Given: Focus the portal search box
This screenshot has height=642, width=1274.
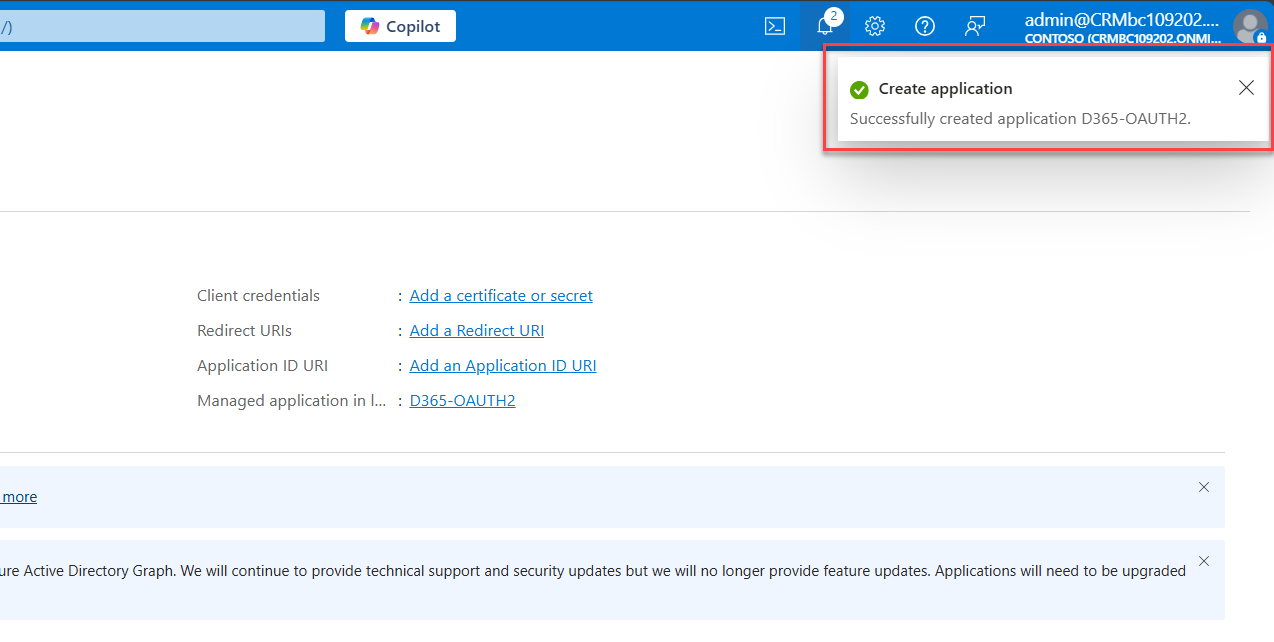Looking at the screenshot, I should click(x=162, y=26).
